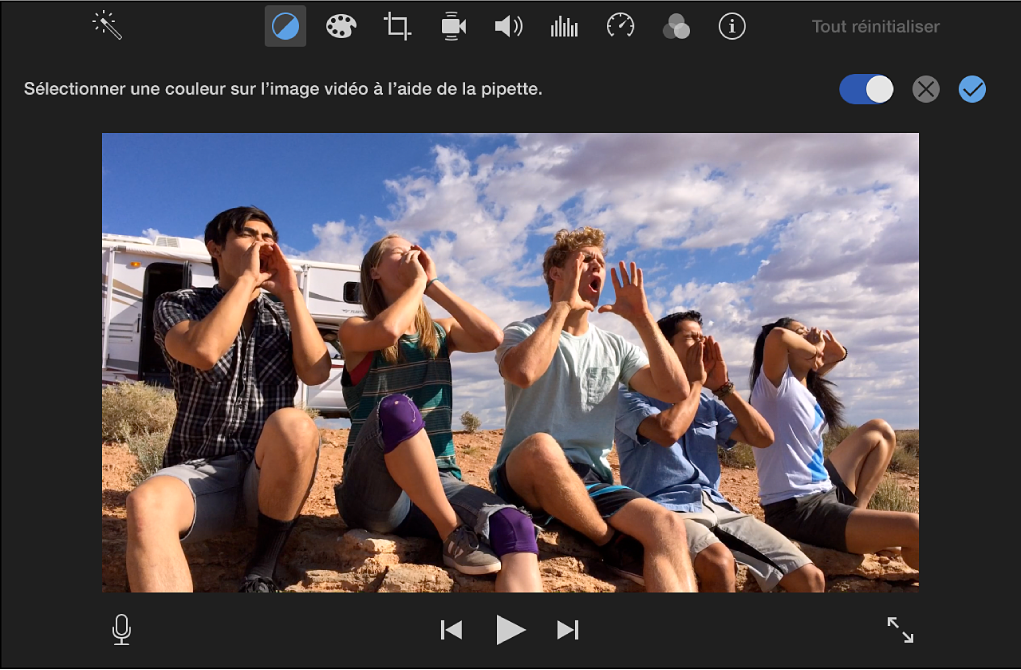Open the speed settings

pyautogui.click(x=620, y=27)
